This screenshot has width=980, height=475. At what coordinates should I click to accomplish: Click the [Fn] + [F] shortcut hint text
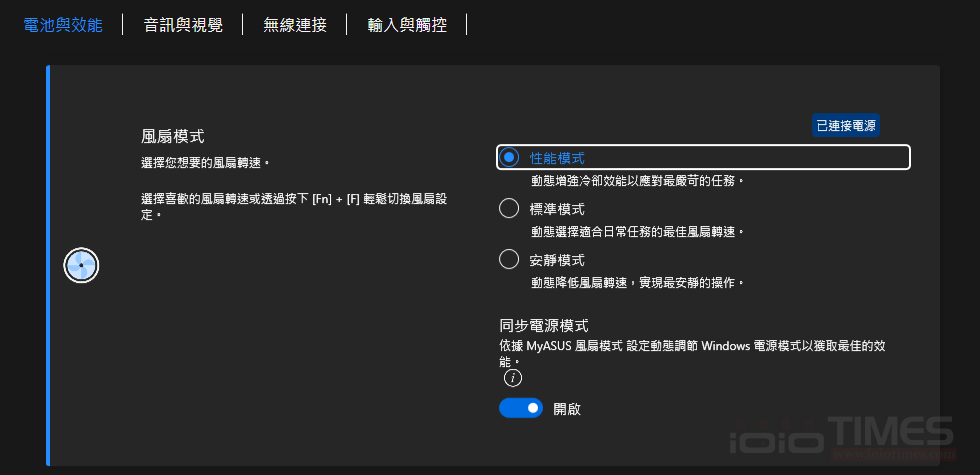tap(293, 199)
